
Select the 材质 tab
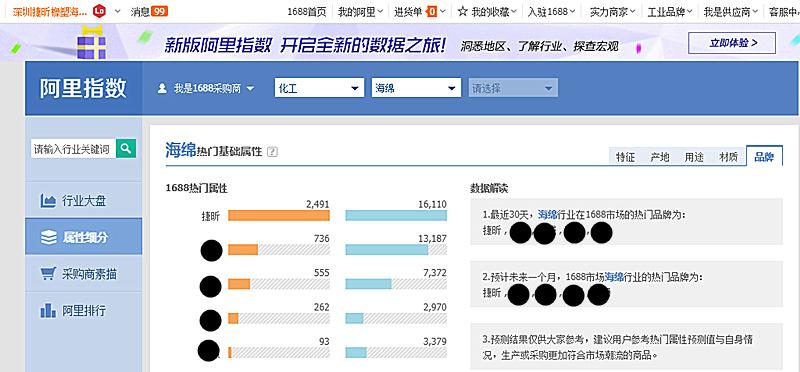coord(728,157)
